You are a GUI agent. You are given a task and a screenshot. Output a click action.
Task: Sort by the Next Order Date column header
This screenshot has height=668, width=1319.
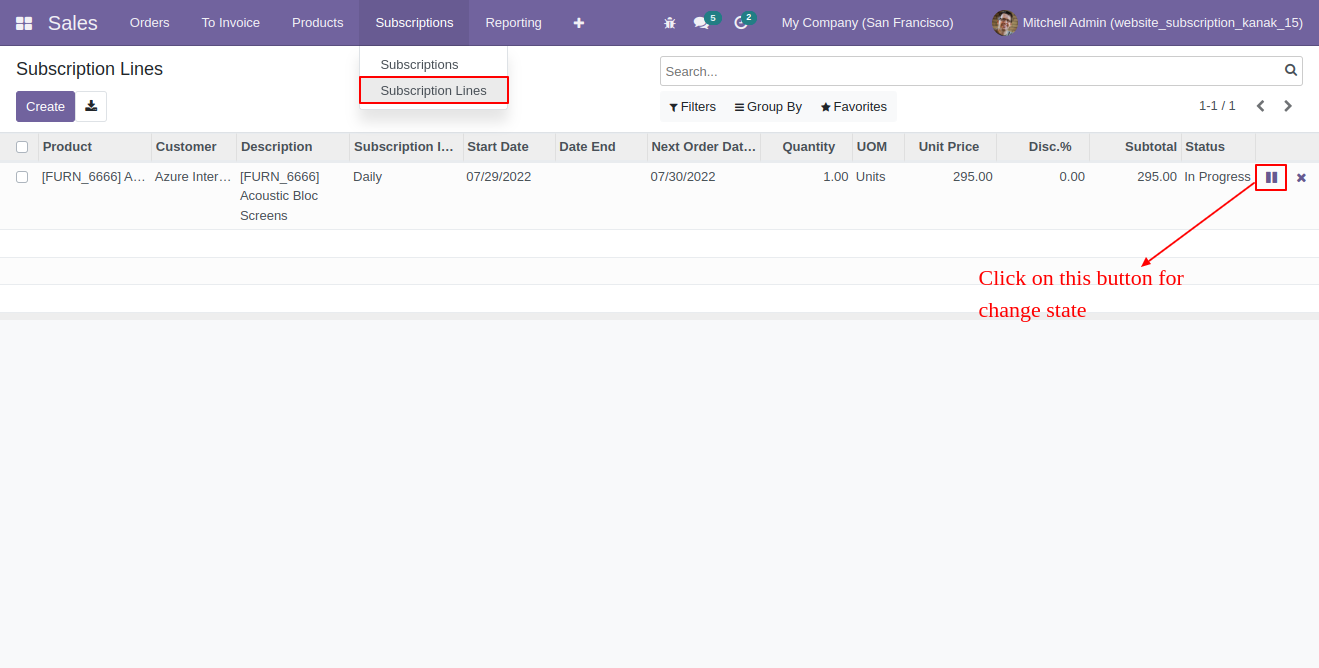[x=704, y=147]
